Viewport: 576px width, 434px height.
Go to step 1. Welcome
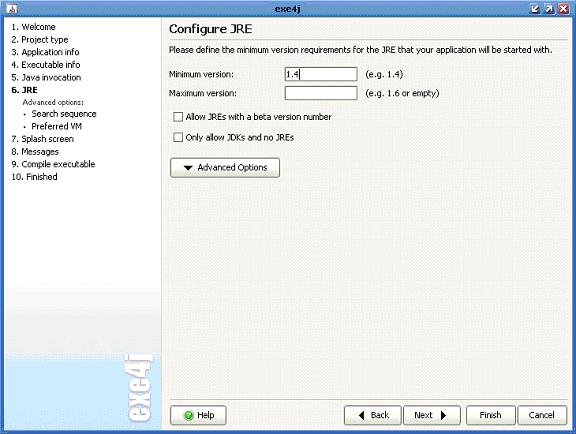[x=33, y=27]
